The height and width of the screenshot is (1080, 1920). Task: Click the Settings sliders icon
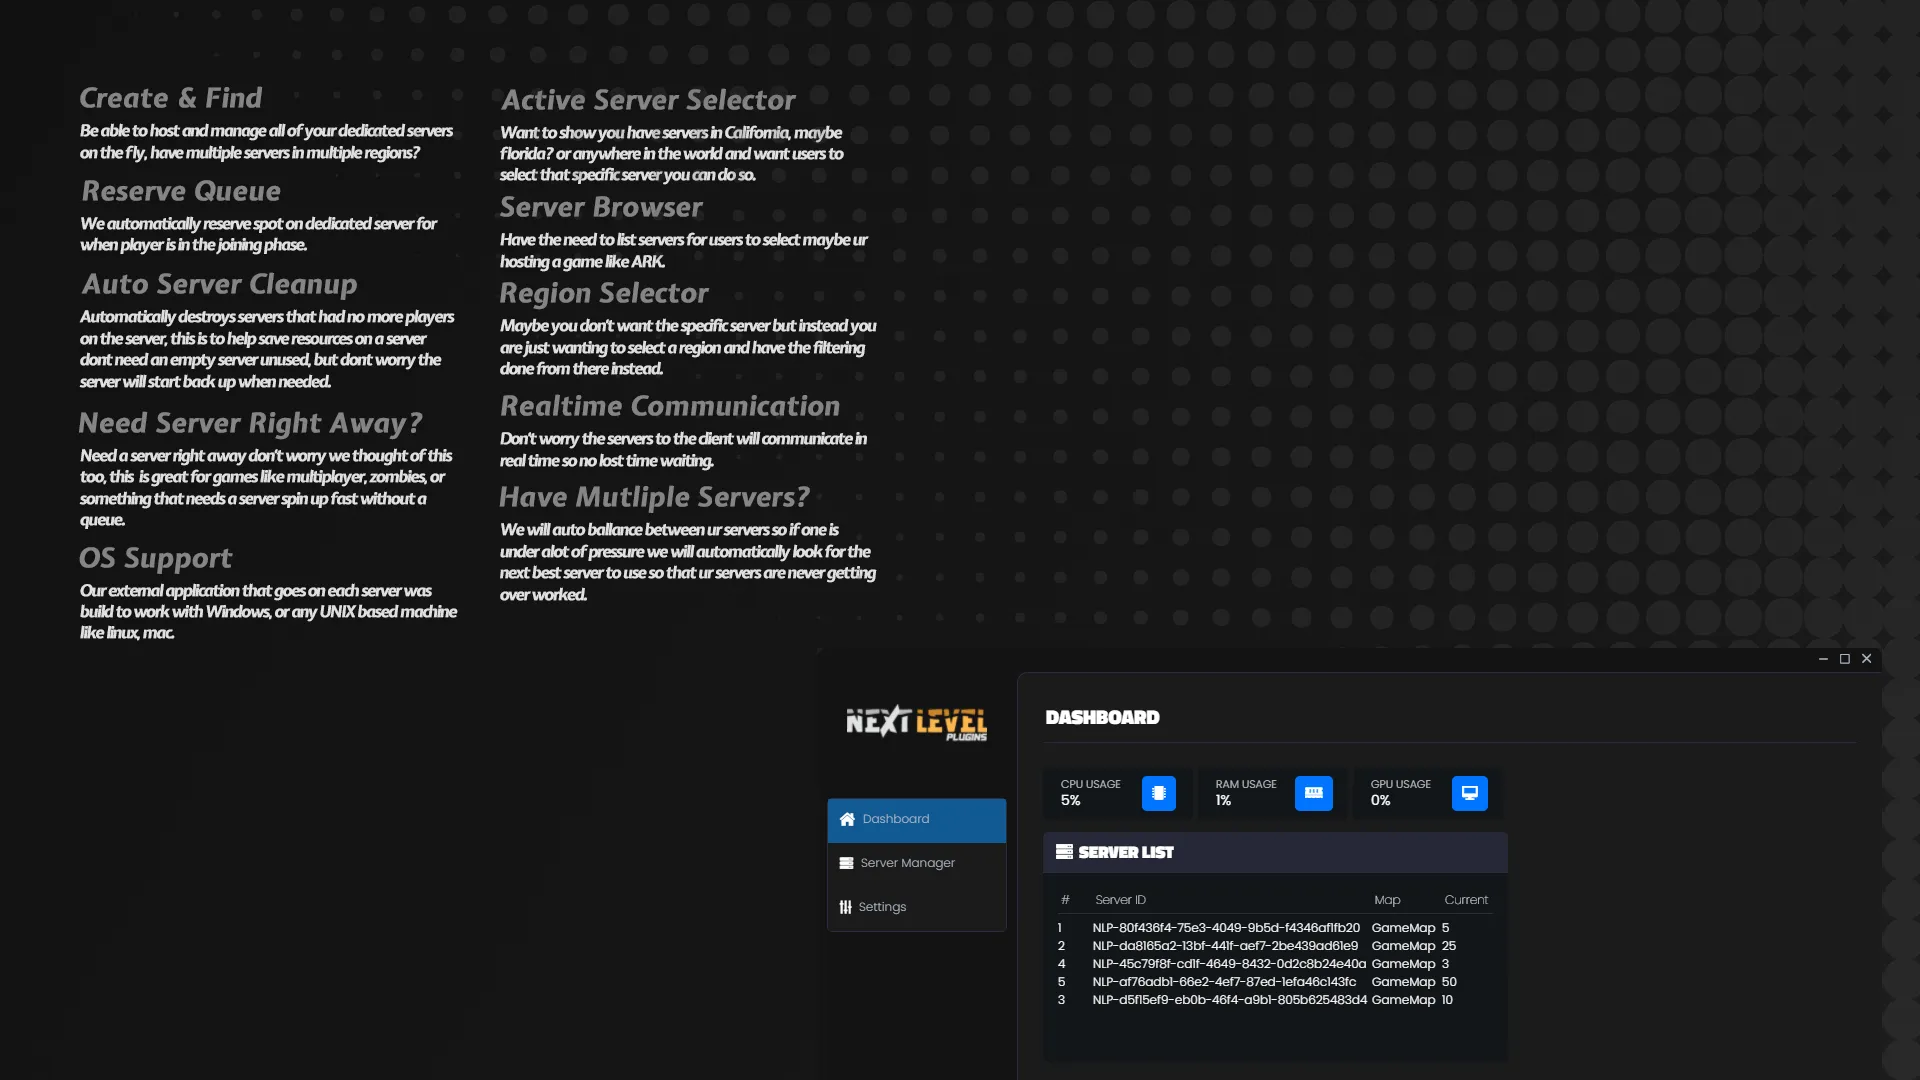click(x=846, y=907)
